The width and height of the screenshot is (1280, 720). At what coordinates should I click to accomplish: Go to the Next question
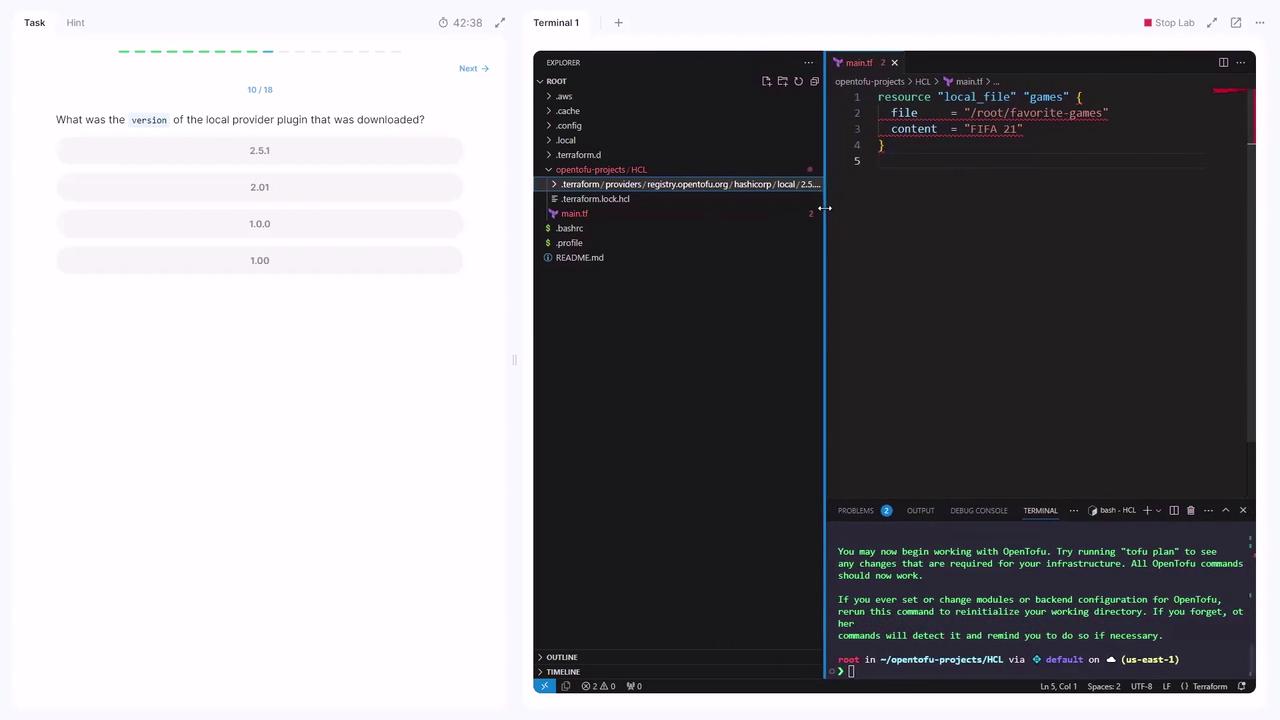click(473, 68)
